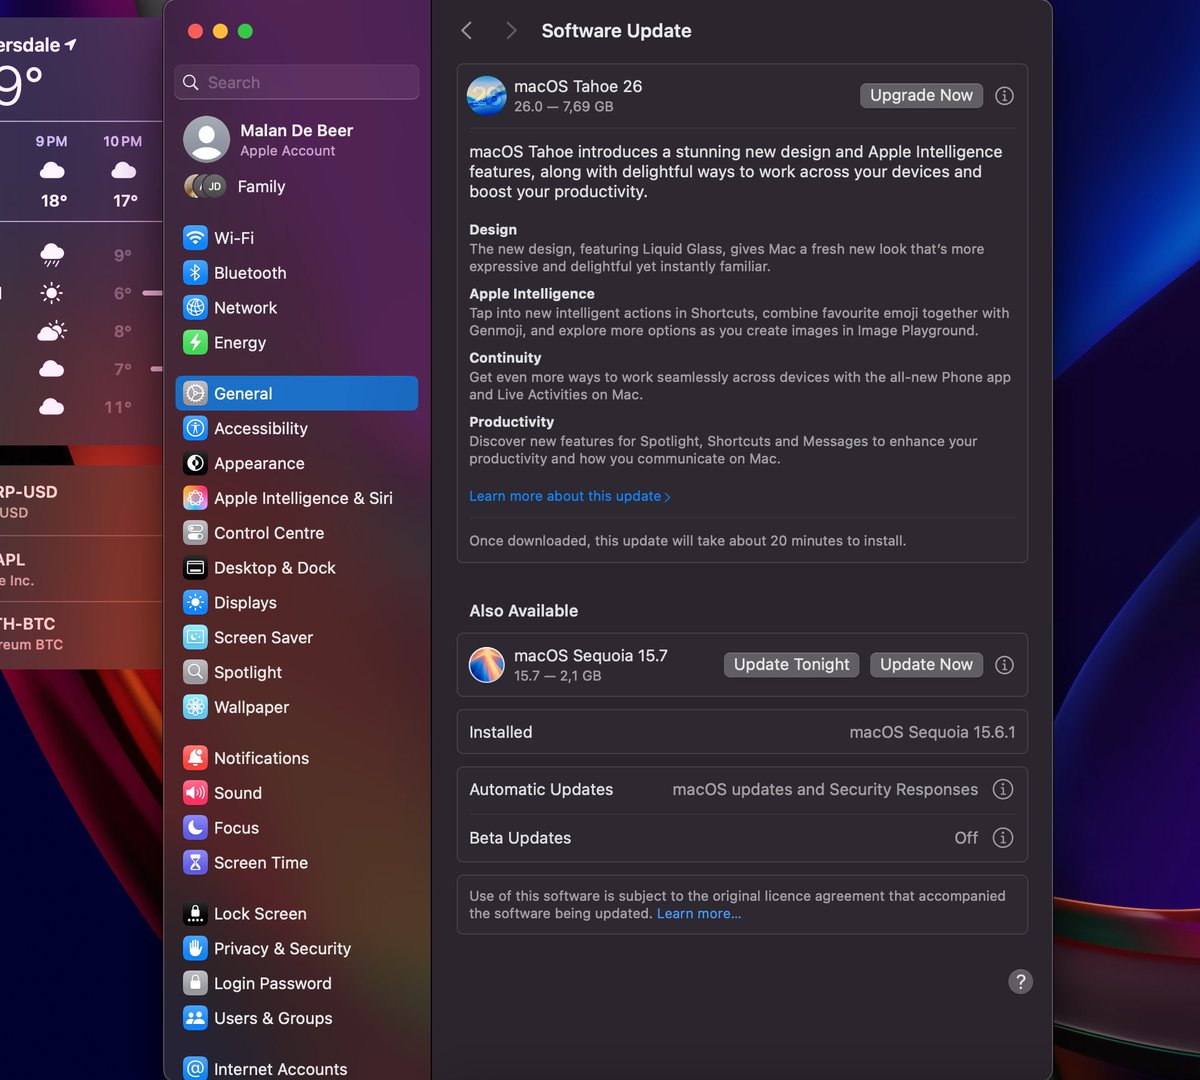1200x1080 pixels.
Task: Click the Apple Intelligence & Siri icon
Action: click(x=195, y=498)
